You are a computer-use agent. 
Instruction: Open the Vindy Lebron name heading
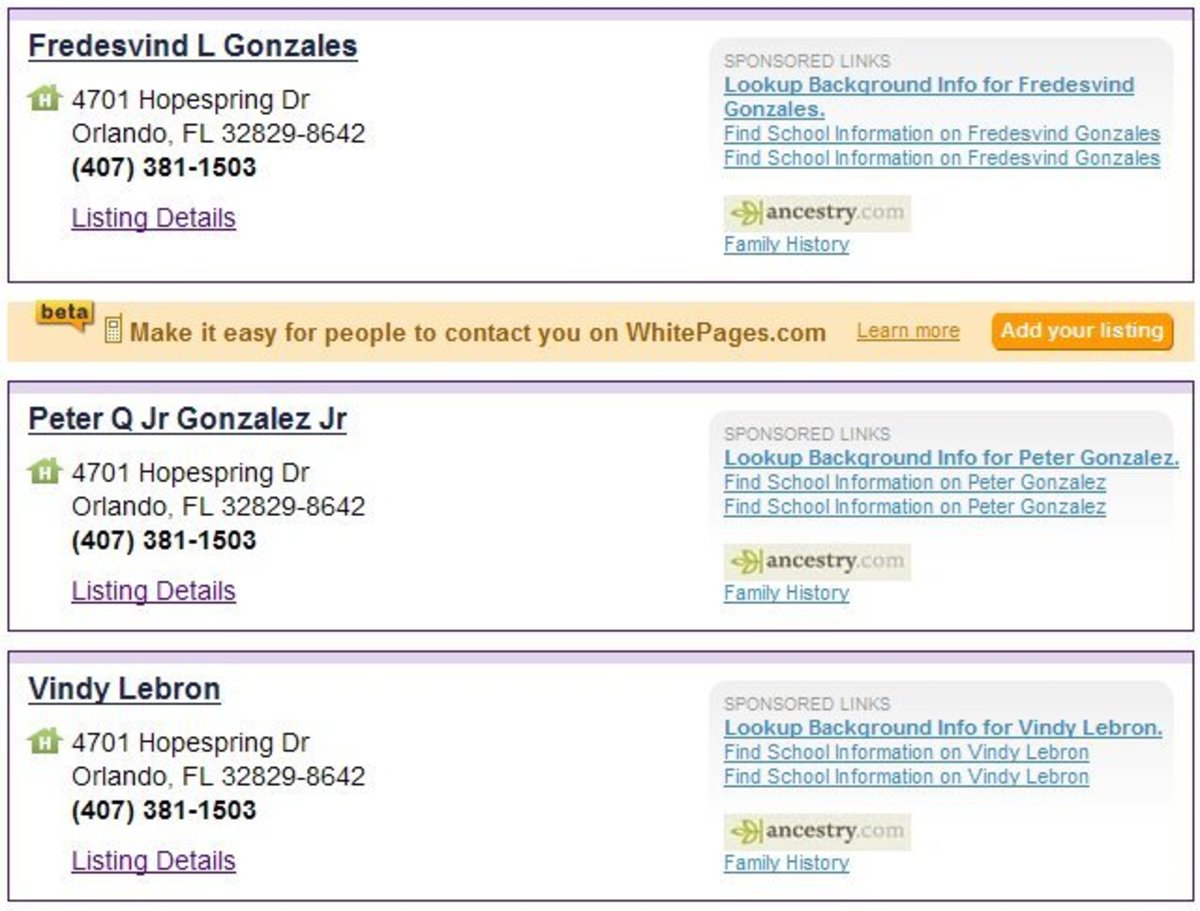(x=124, y=689)
